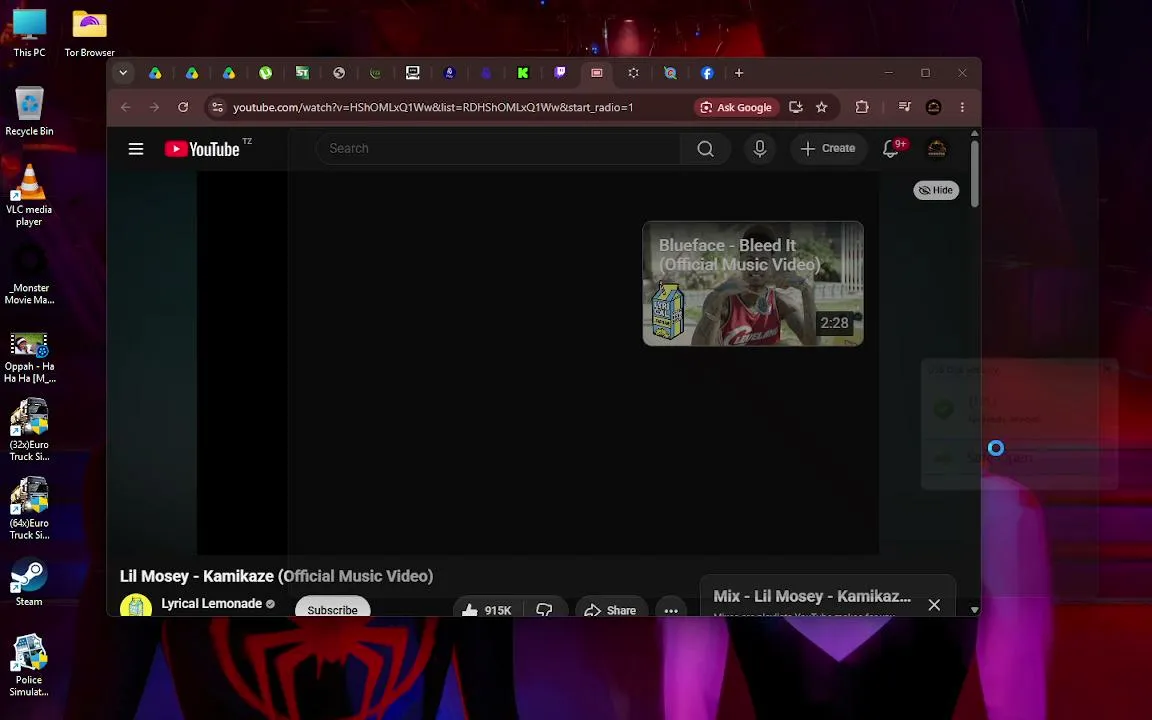Open YouTube notifications bell

click(891, 148)
